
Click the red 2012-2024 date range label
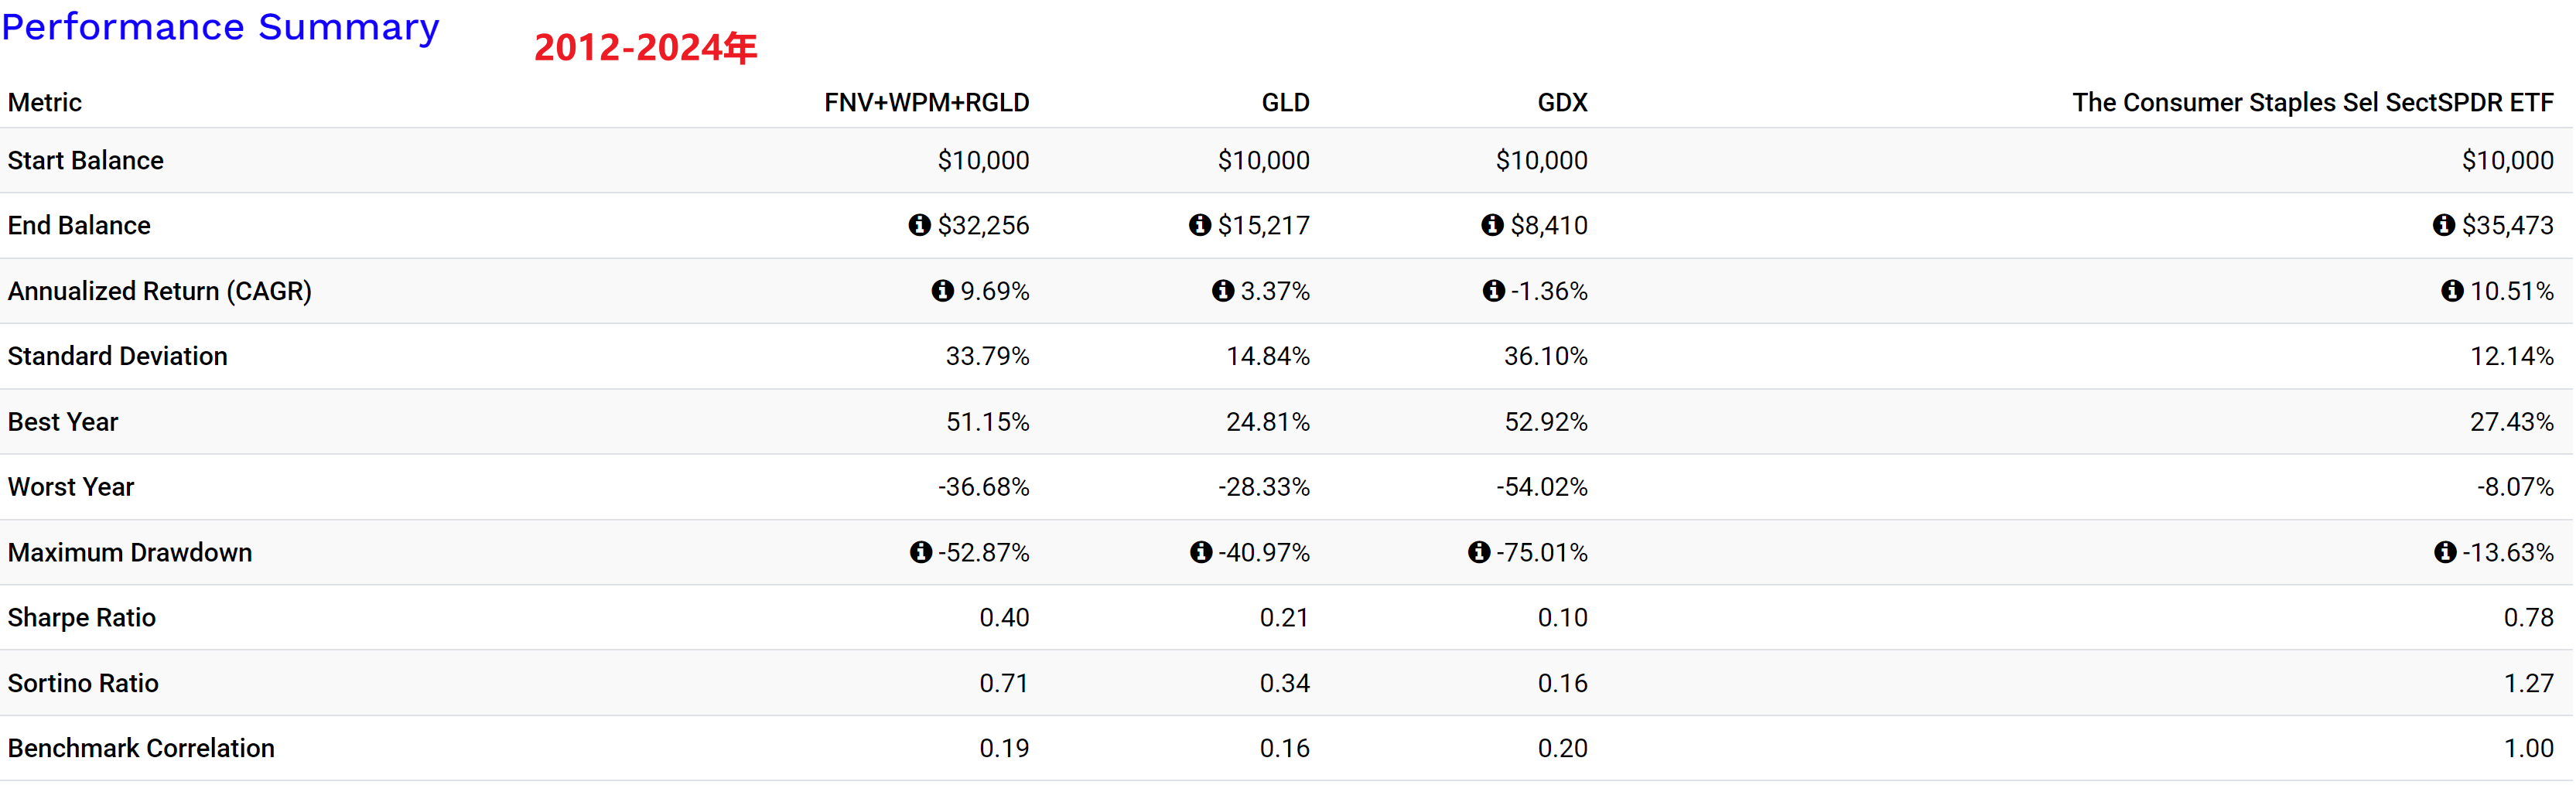[645, 47]
